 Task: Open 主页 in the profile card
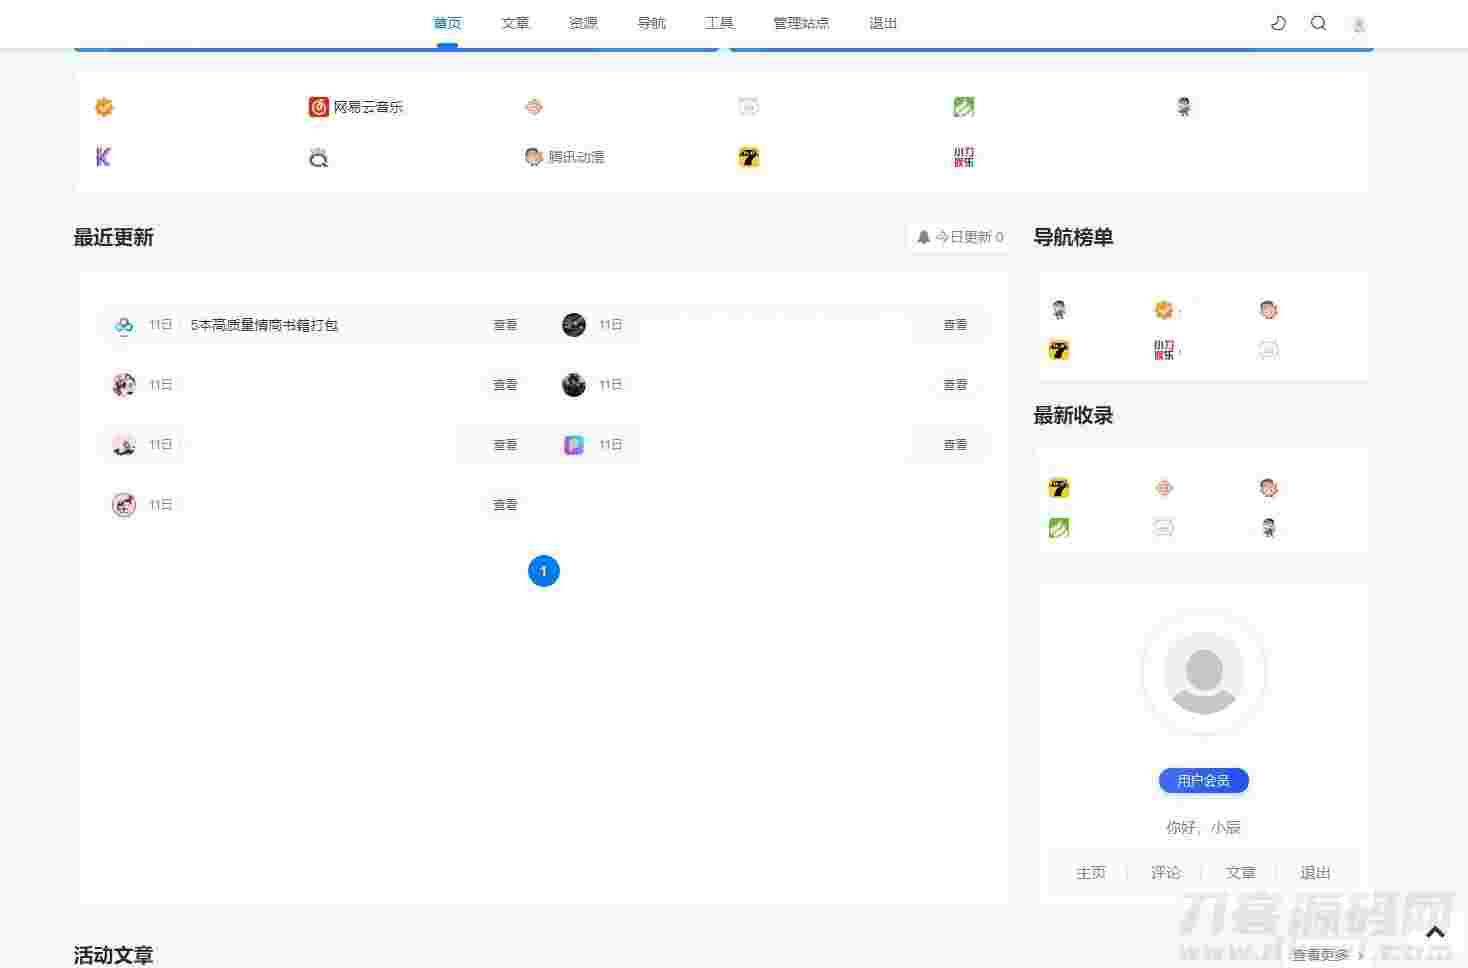click(1091, 873)
